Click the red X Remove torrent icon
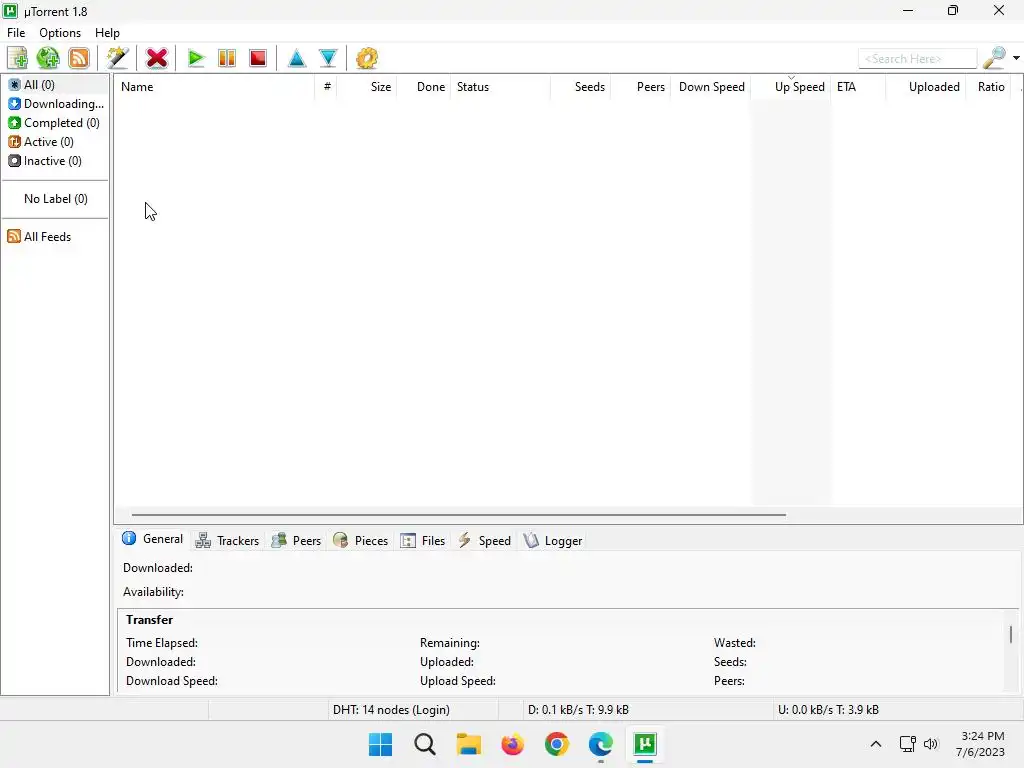Image resolution: width=1024 pixels, height=768 pixels. point(157,58)
